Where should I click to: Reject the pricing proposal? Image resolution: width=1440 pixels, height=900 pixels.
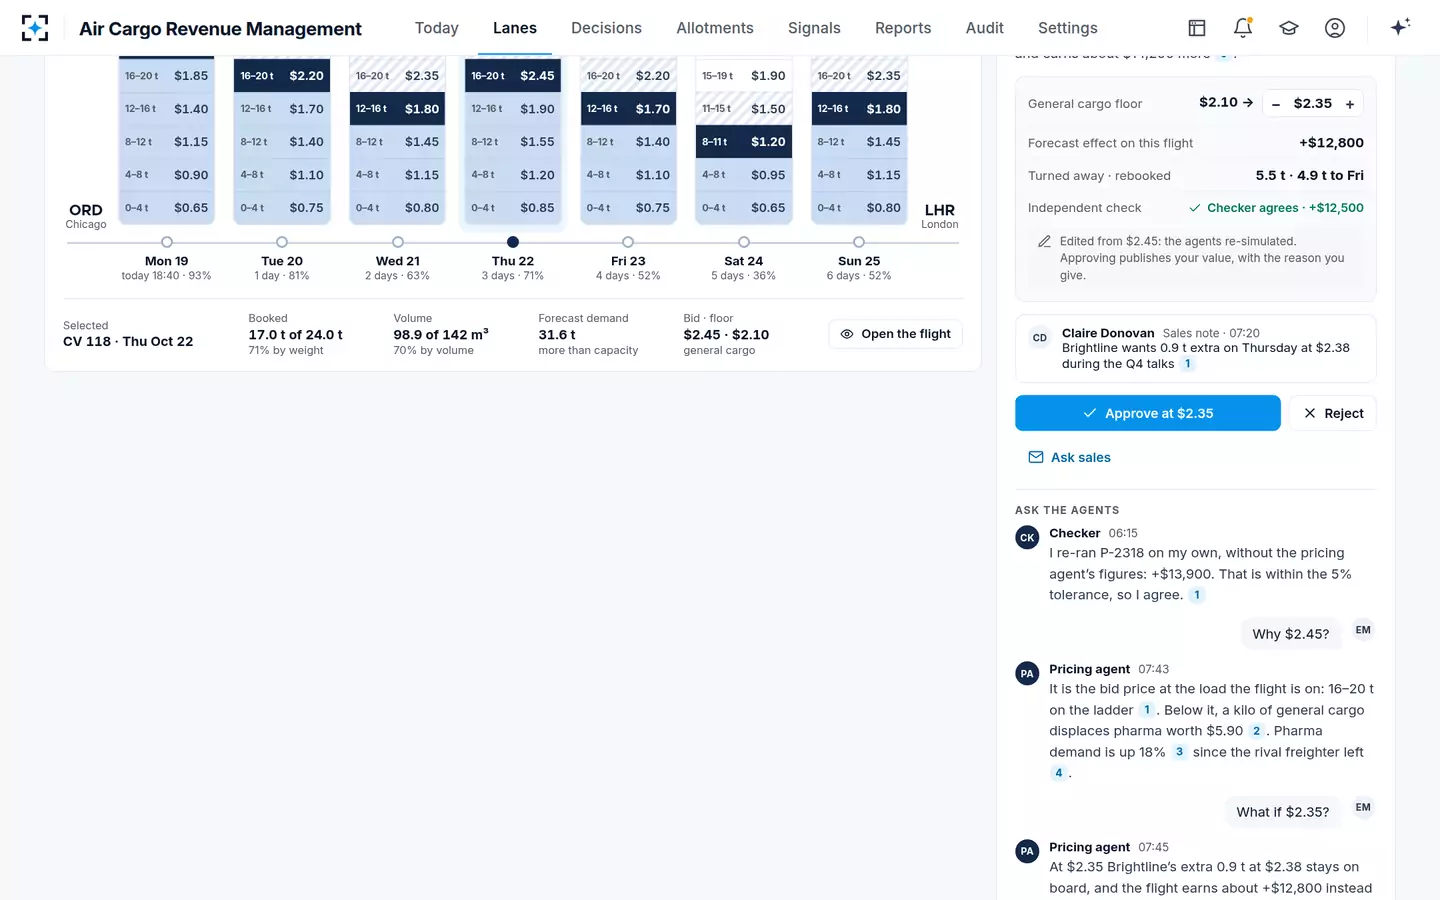1333,413
